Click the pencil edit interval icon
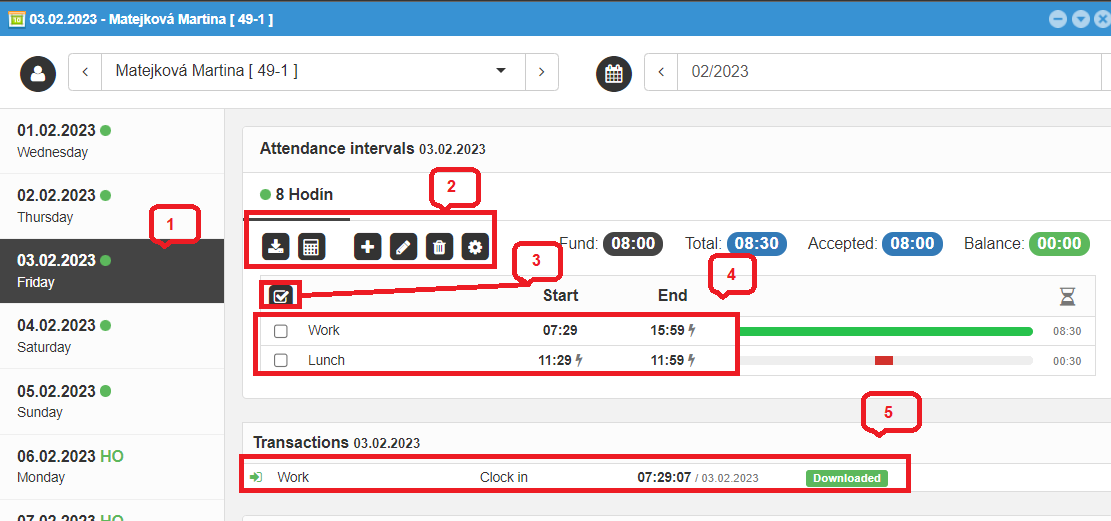The width and height of the screenshot is (1111, 521). point(403,247)
